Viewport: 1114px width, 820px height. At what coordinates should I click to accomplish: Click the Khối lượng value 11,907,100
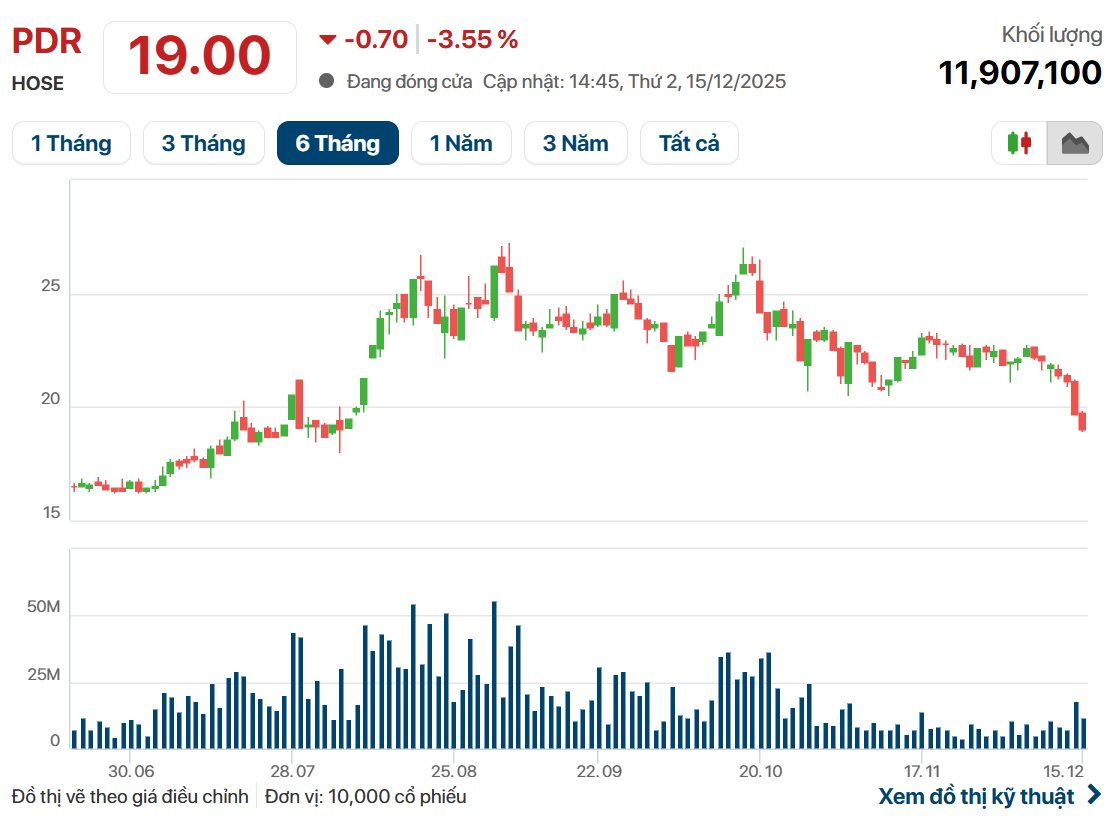coord(1019,73)
